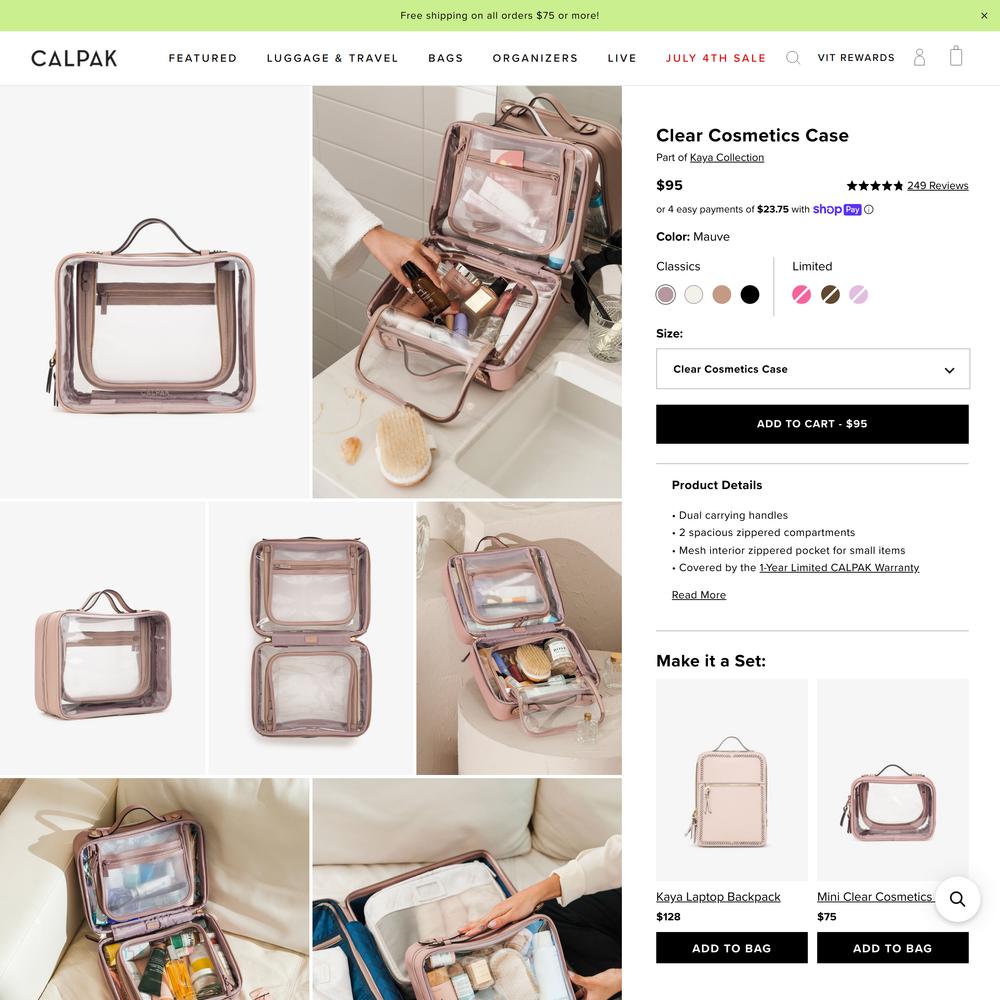Go to July 4th Sale
Screen dimensions: 1000x1000
click(716, 58)
